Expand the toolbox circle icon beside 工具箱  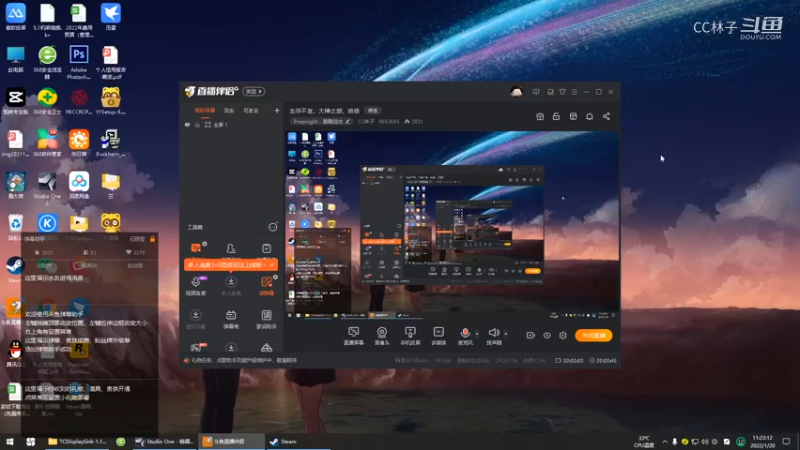point(273,227)
